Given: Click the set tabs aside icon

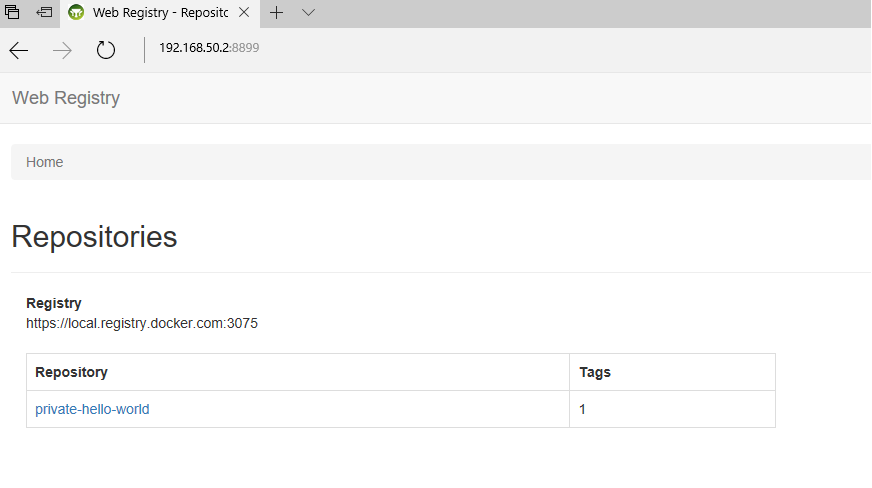Looking at the screenshot, I should click(45, 13).
